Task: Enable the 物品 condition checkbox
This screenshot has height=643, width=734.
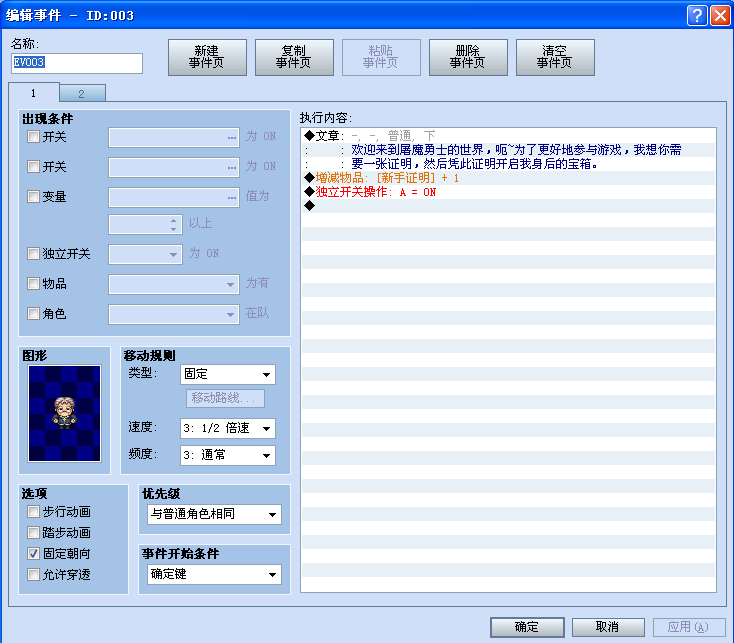Action: [33, 284]
